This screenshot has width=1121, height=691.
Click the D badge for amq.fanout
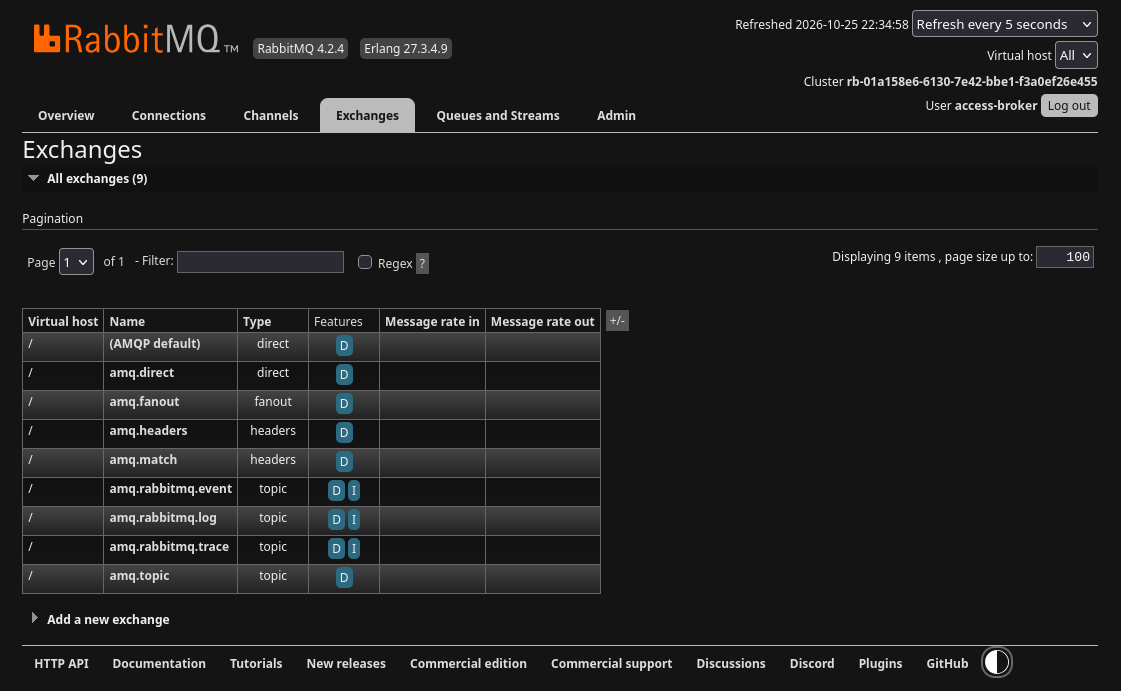[x=344, y=404]
